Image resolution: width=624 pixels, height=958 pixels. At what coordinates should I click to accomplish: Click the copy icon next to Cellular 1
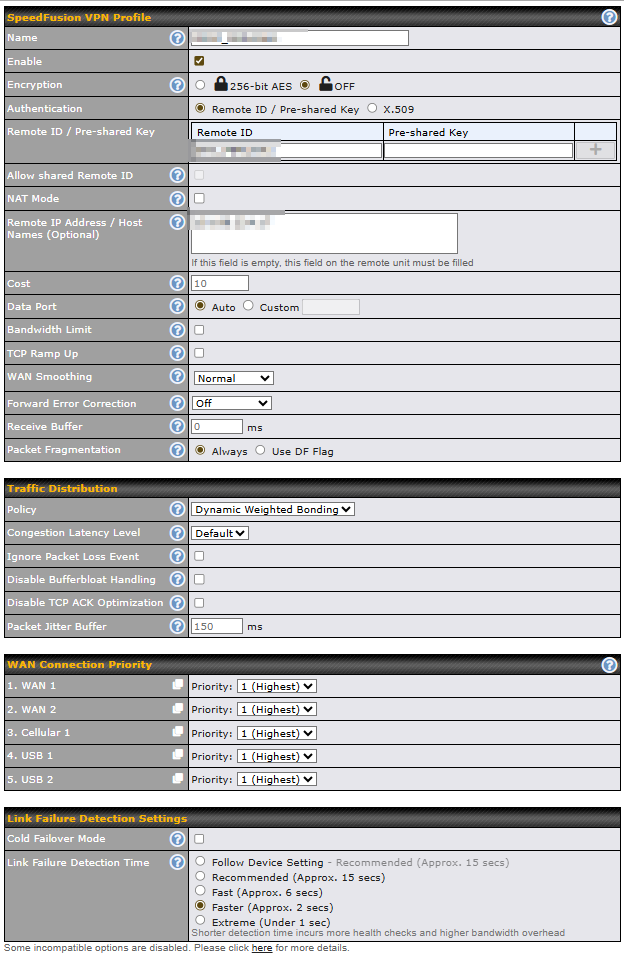(x=177, y=732)
